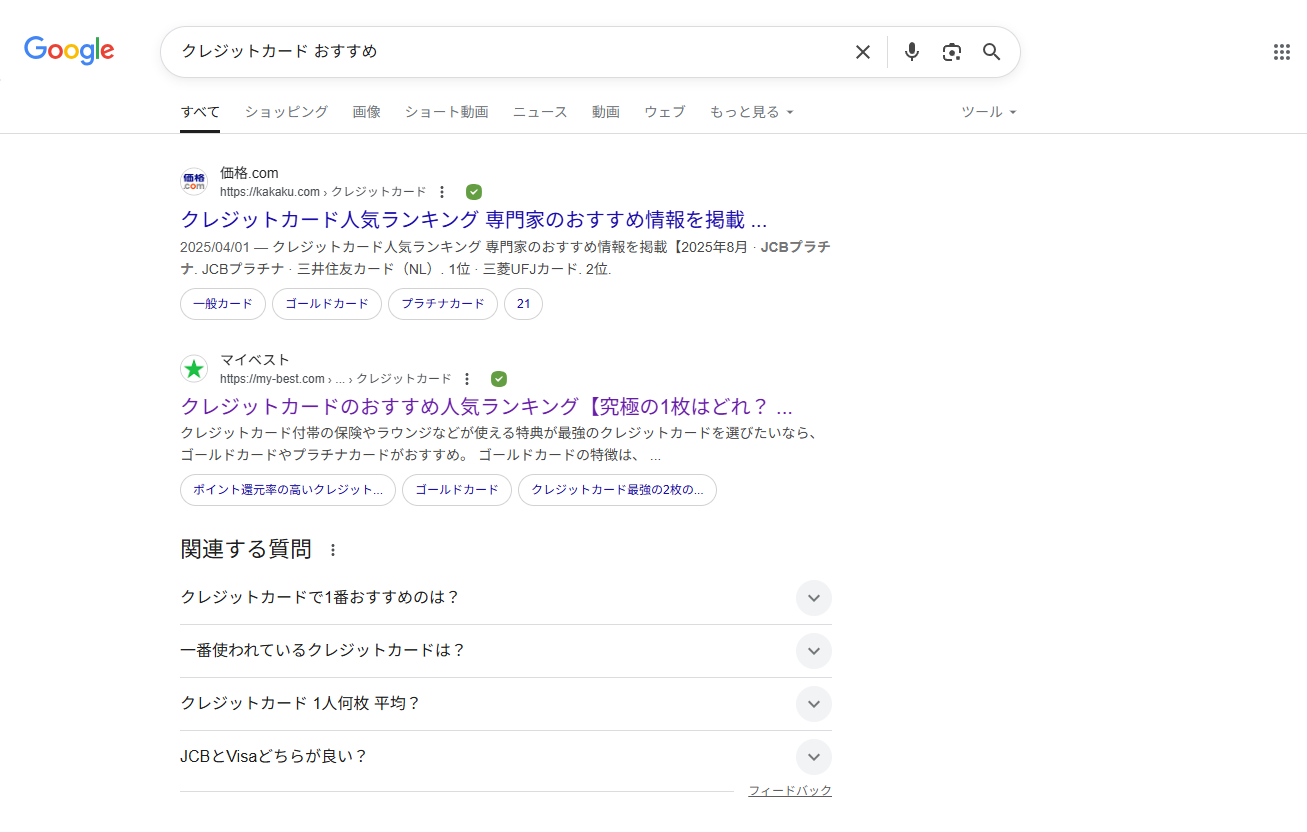The width and height of the screenshot is (1307, 832).
Task: Click the magnifying glass search button
Action: click(991, 52)
